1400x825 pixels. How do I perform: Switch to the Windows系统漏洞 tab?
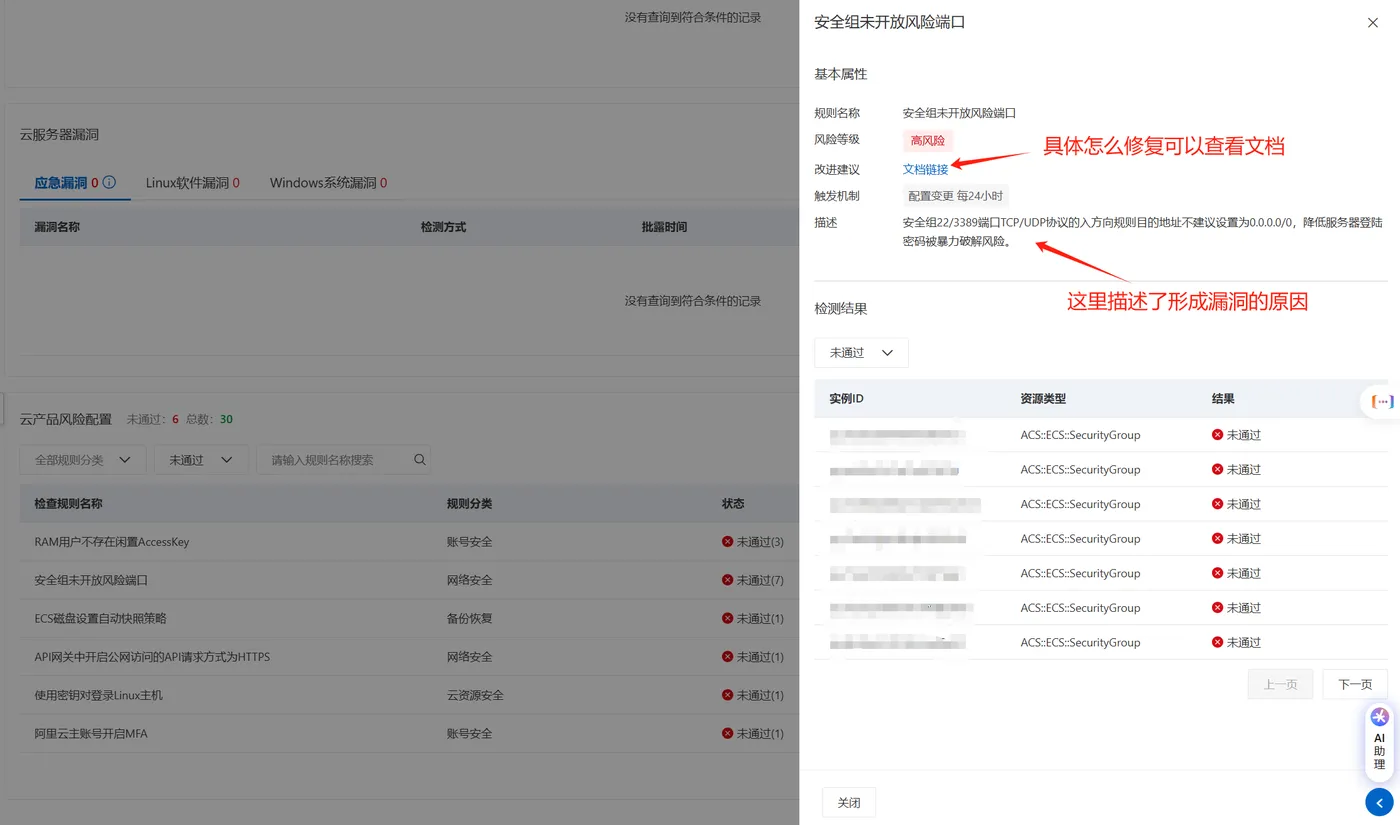328,183
